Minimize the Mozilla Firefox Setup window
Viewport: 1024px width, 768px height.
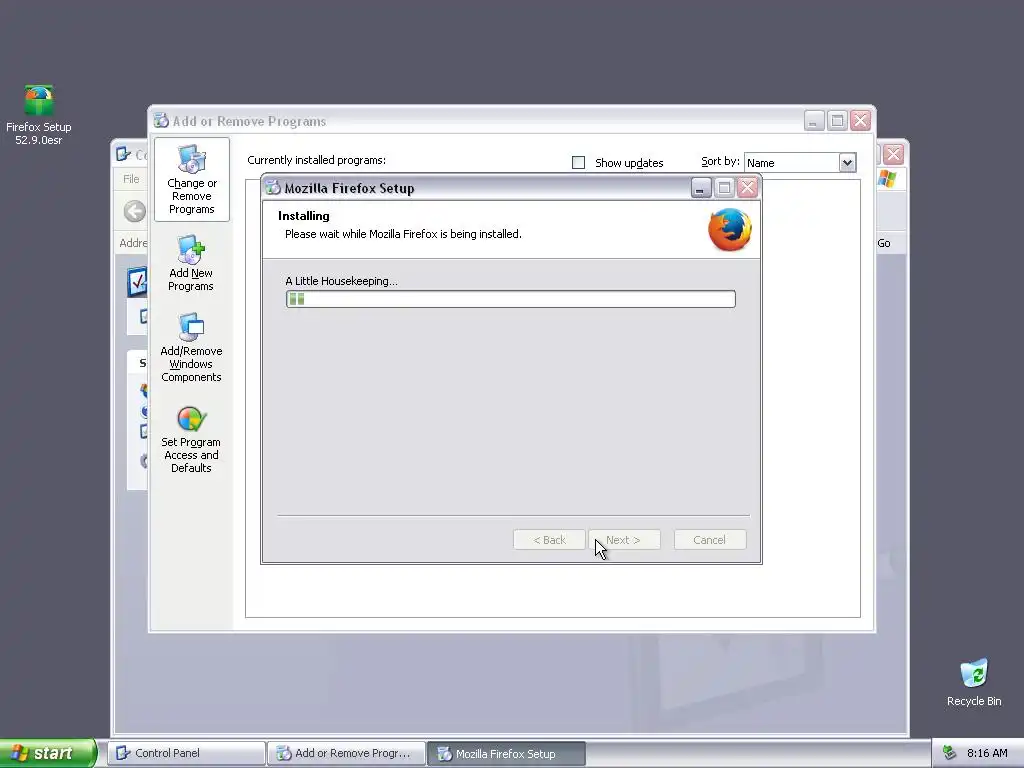(x=701, y=188)
